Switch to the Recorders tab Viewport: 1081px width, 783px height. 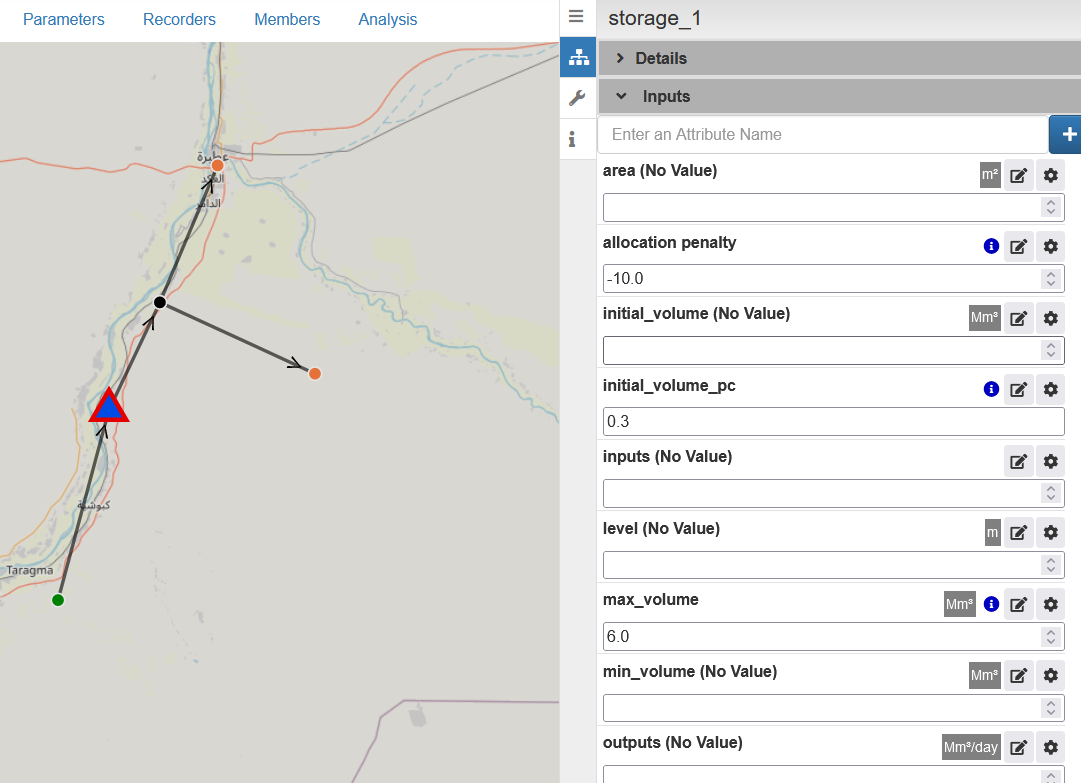[x=179, y=20]
